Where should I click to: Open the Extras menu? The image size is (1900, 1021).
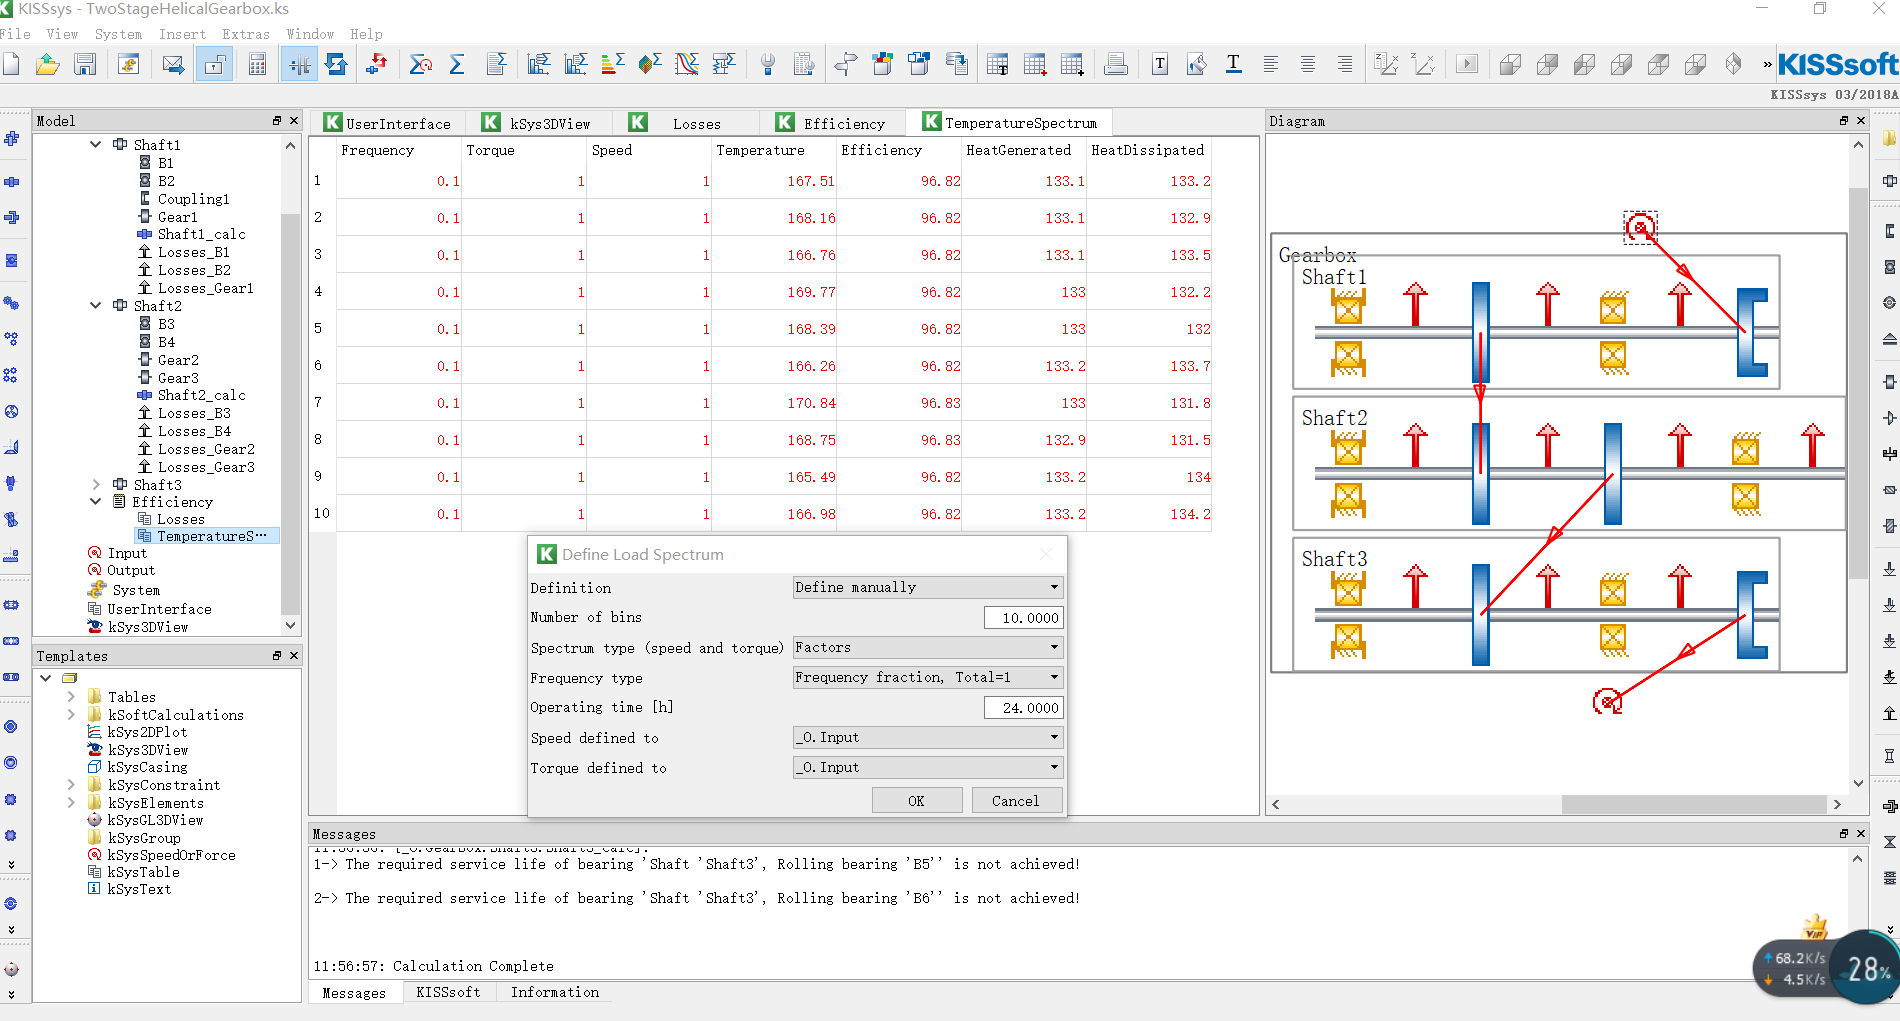(246, 34)
